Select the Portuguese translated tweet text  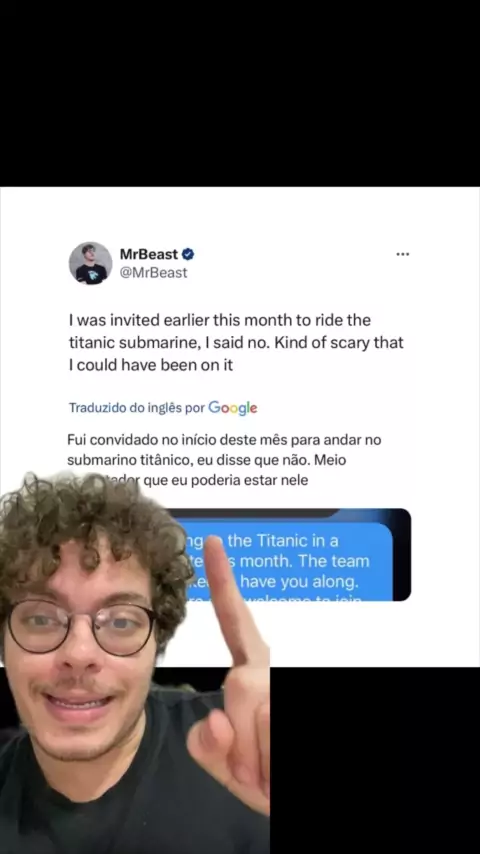point(224,460)
